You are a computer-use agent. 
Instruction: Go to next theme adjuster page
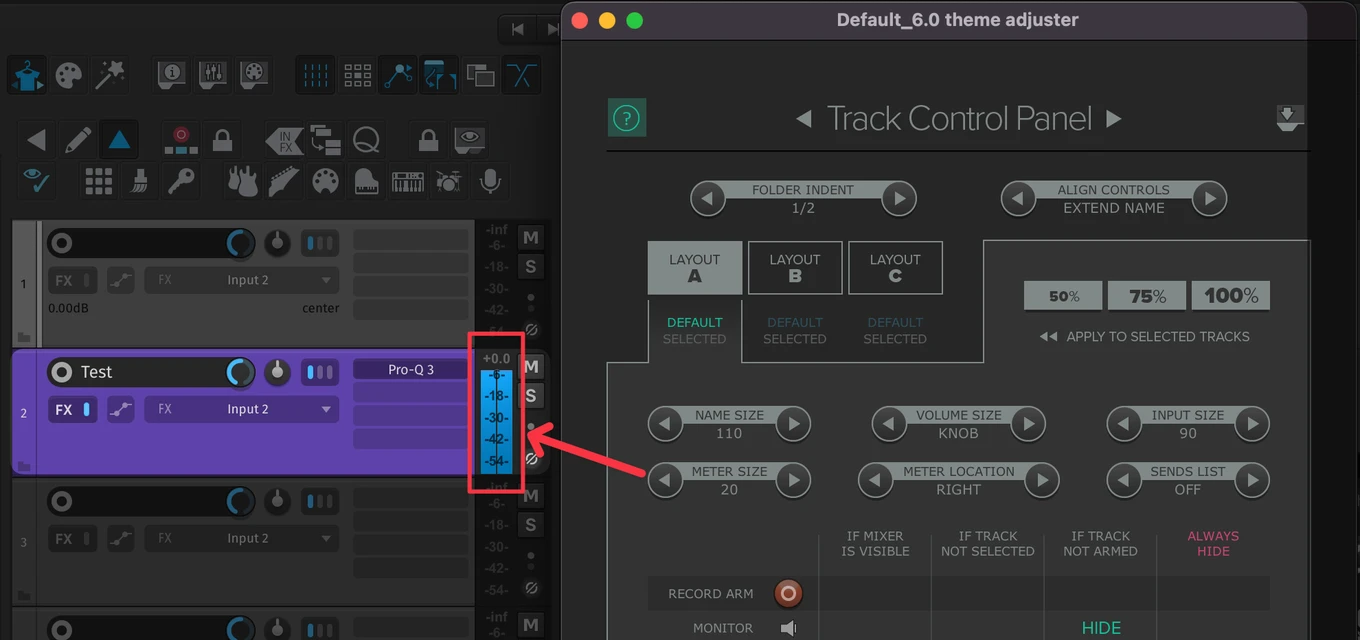click(1114, 119)
